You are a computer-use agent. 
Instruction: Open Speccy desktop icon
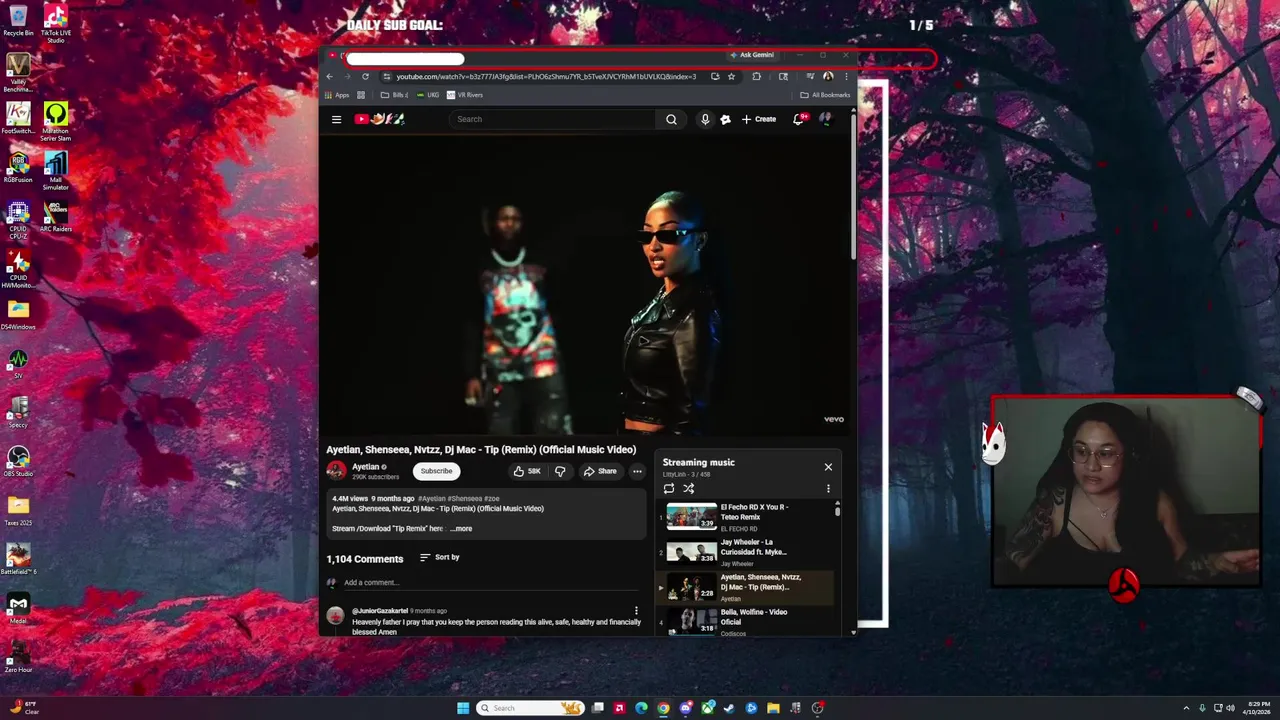click(18, 412)
